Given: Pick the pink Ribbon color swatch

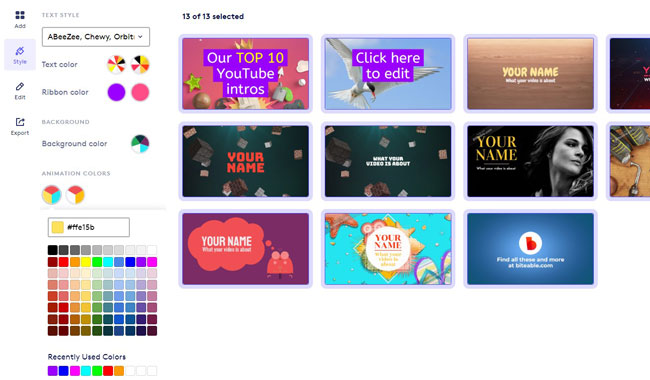Looking at the screenshot, I should click(140, 92).
